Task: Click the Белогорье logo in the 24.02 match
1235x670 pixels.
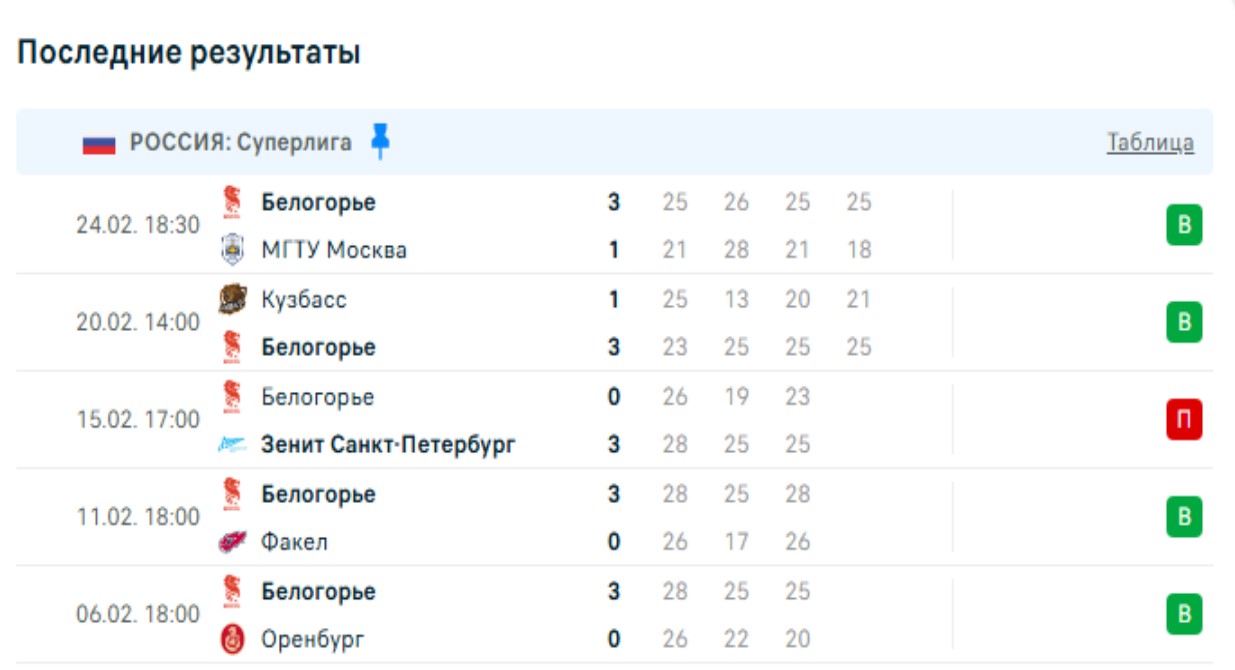Action: pos(232,202)
